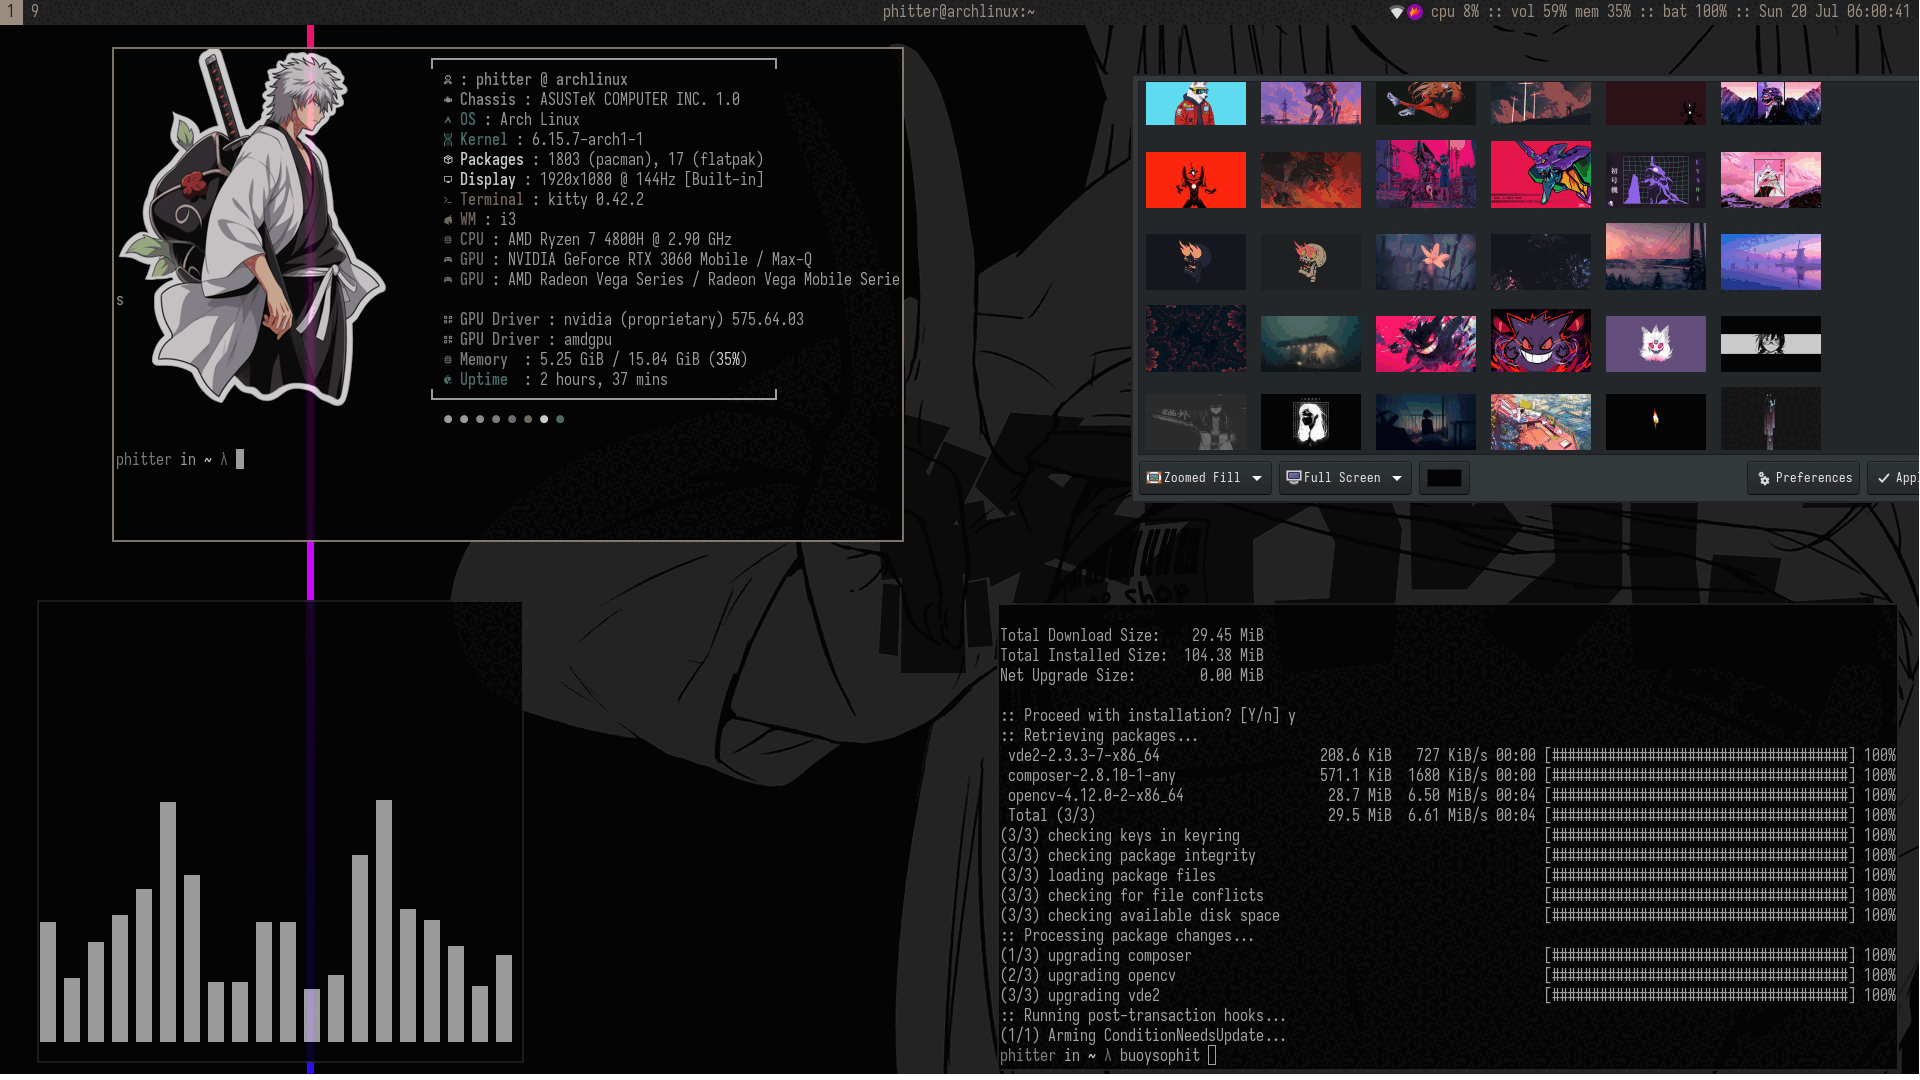Click the Firefox icon in the top bar
The image size is (1920, 1080).
point(1414,13)
